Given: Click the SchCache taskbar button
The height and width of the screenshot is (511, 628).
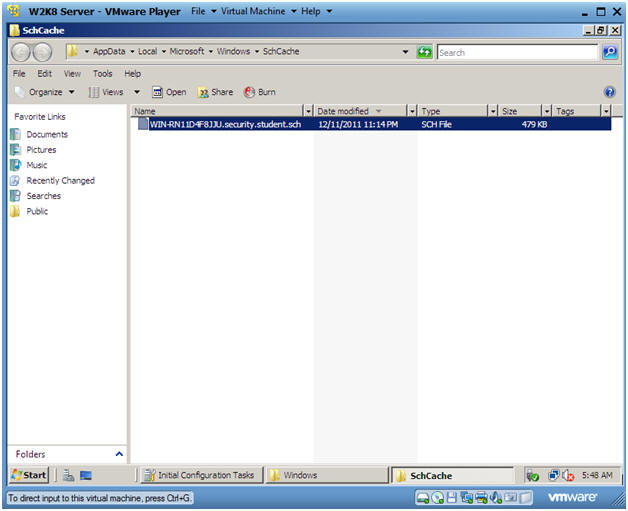Looking at the screenshot, I should click(453, 475).
